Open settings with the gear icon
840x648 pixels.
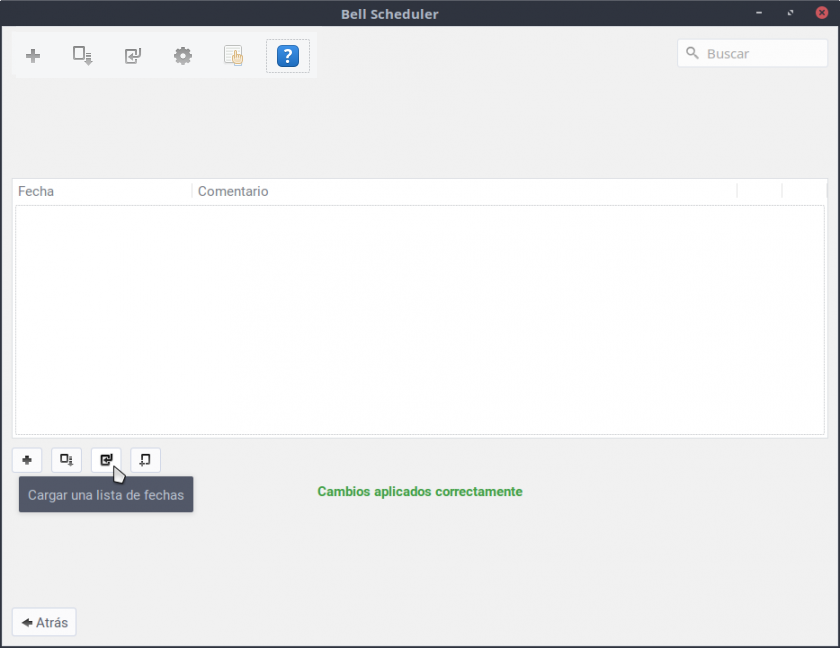(x=183, y=56)
